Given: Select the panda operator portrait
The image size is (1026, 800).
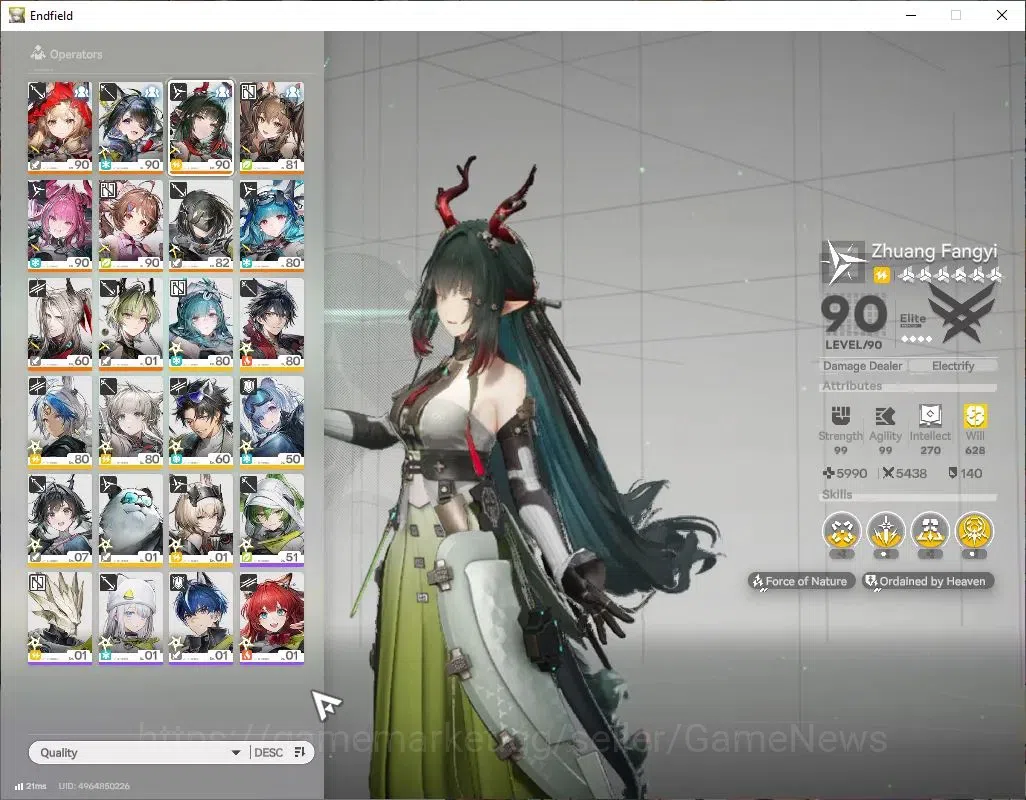Looking at the screenshot, I should [130, 519].
